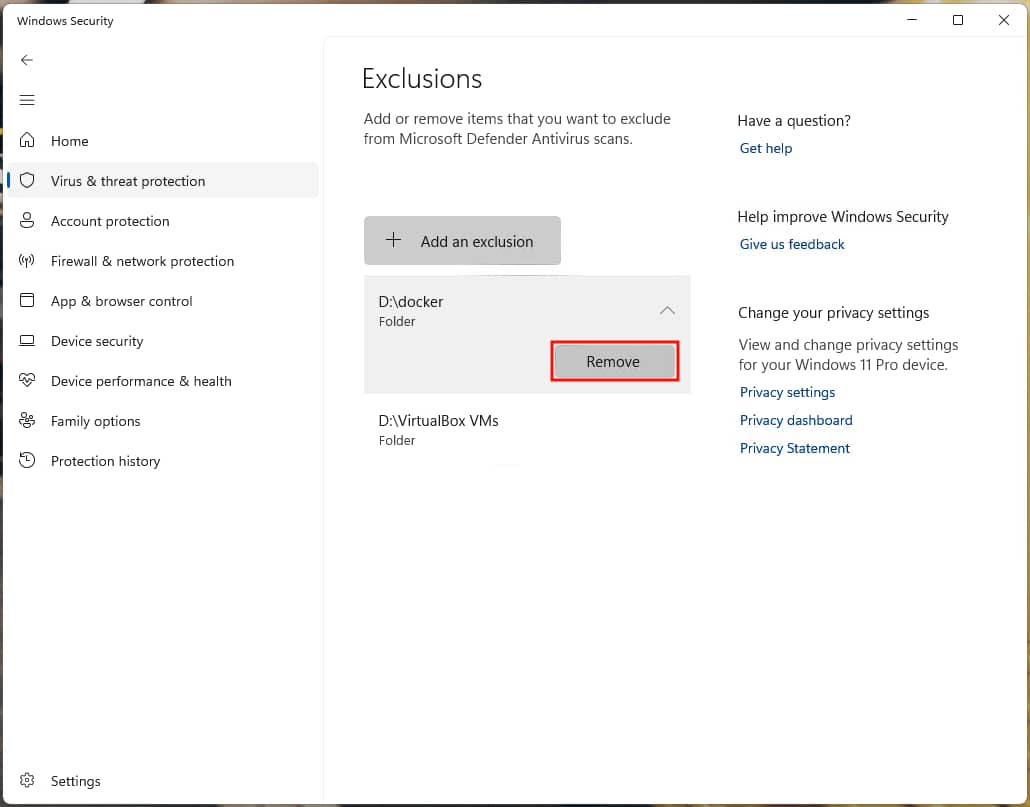Collapse the D:\docker entry chevron
The height and width of the screenshot is (807, 1030).
click(x=667, y=311)
